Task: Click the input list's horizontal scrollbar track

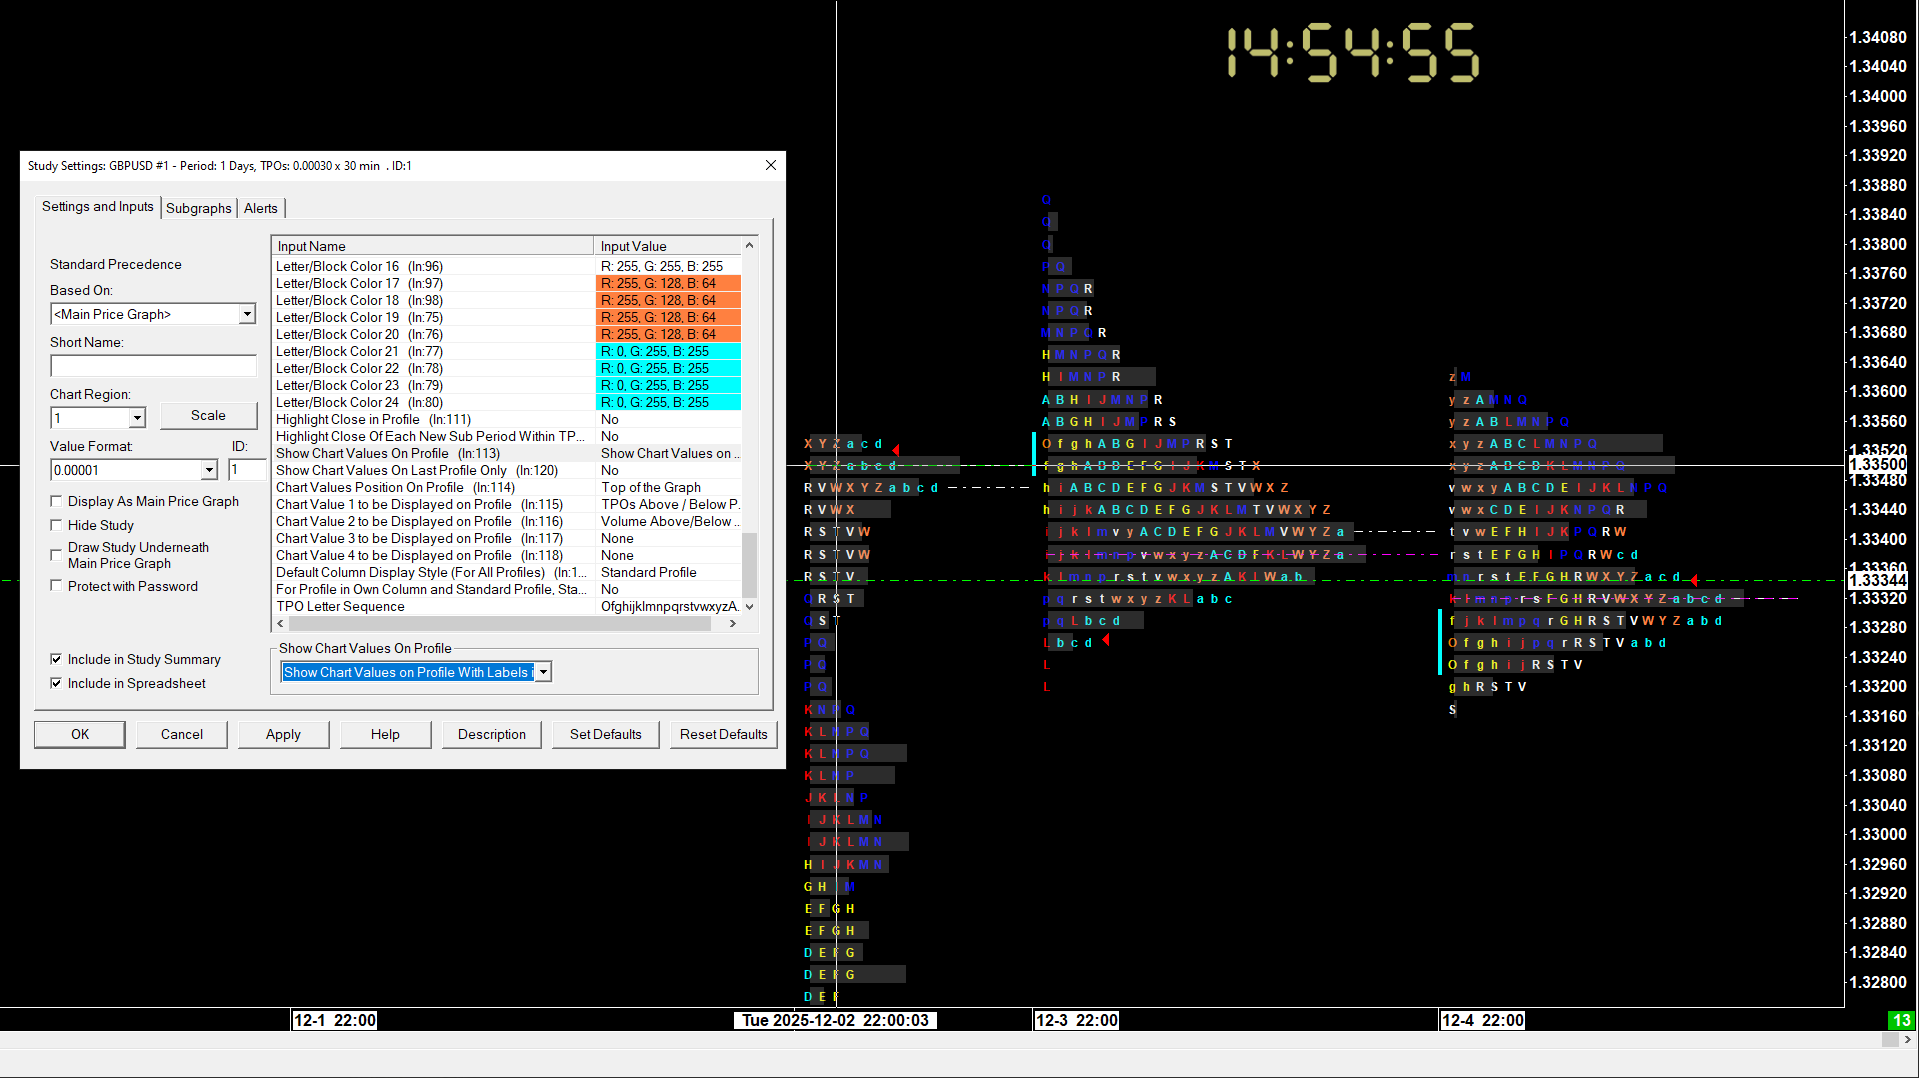Action: pos(498,623)
